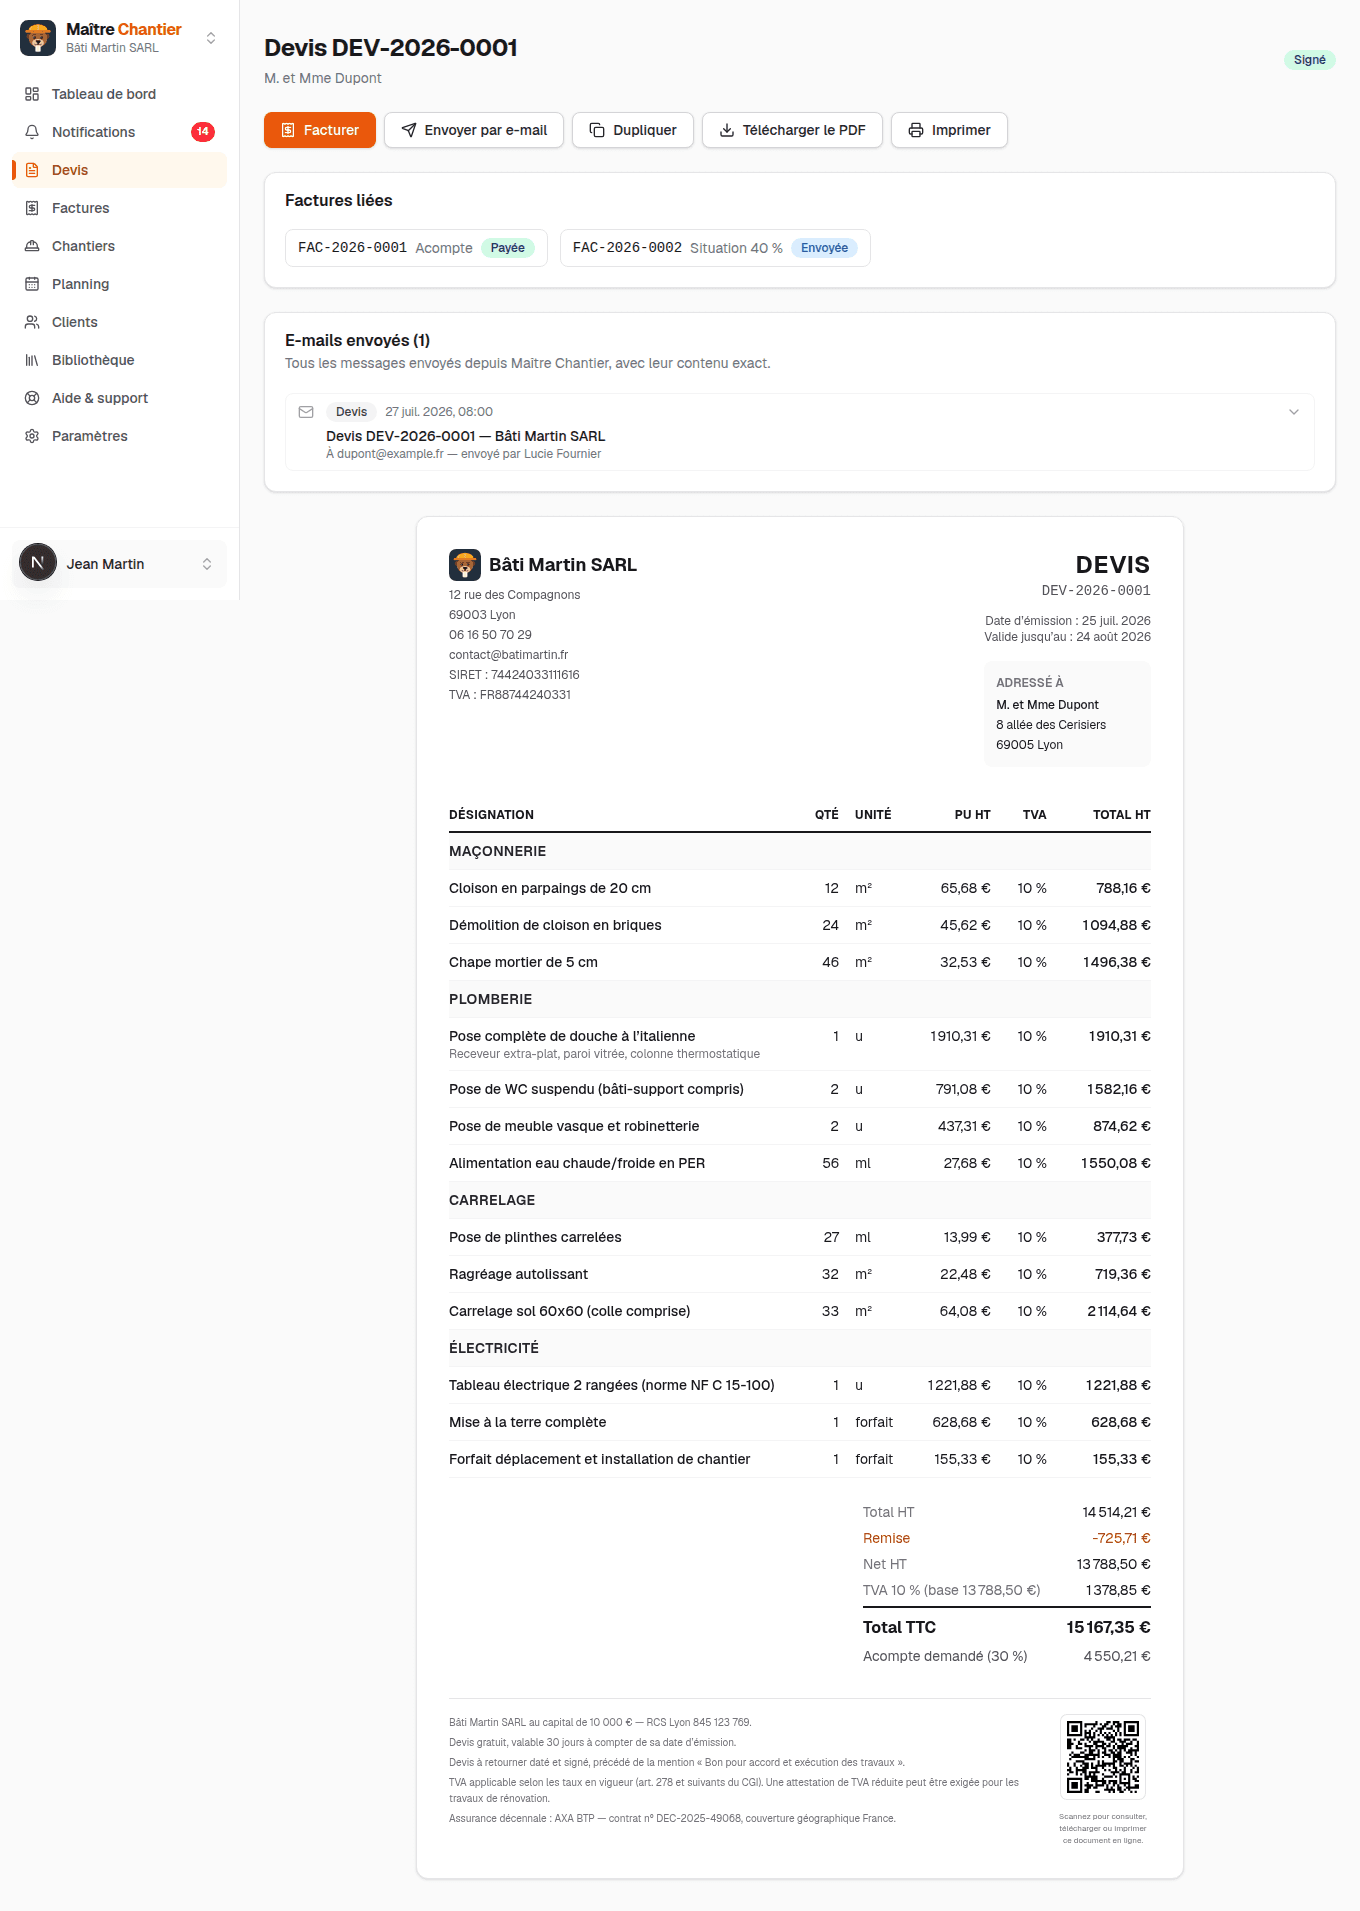Click the Aide & support lifebuoy icon
The image size is (1360, 1911).
32,398
